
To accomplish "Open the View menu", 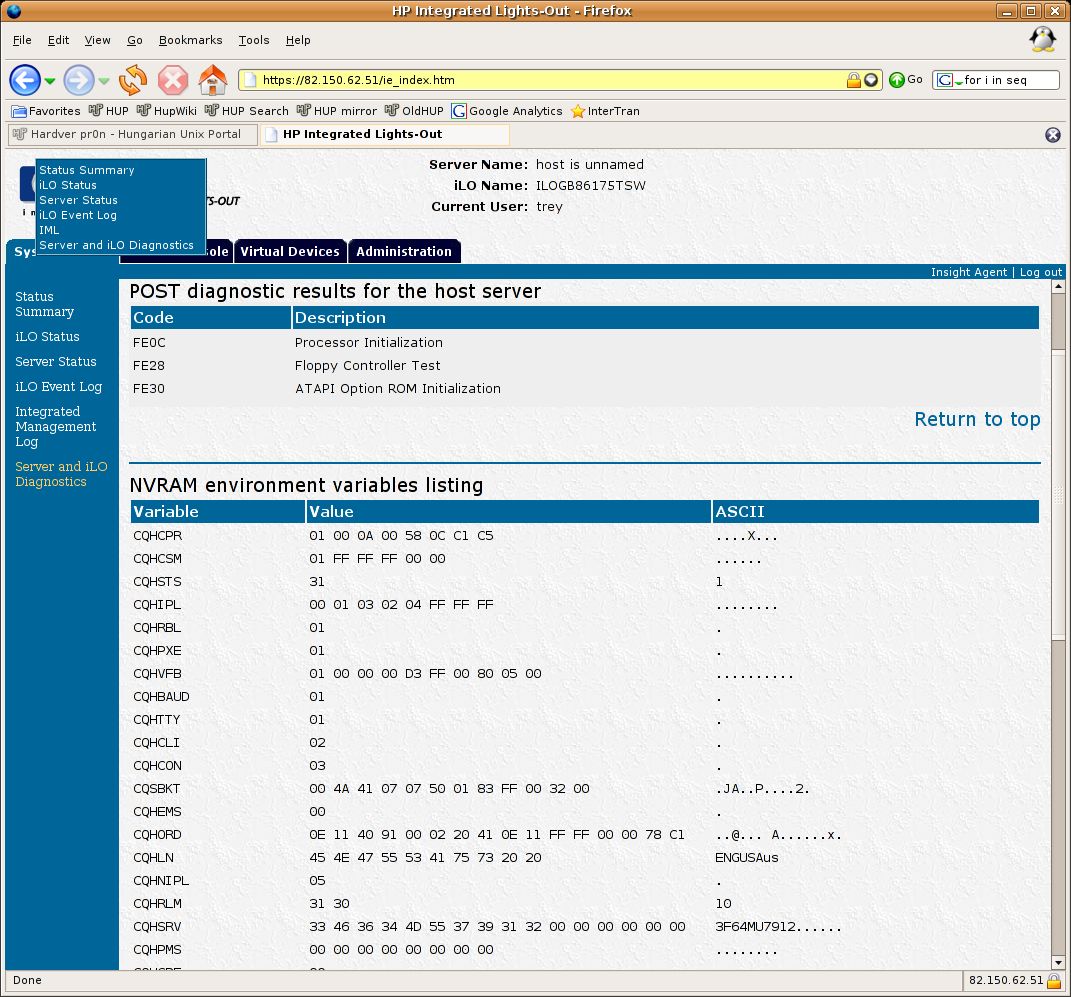I will [x=97, y=40].
